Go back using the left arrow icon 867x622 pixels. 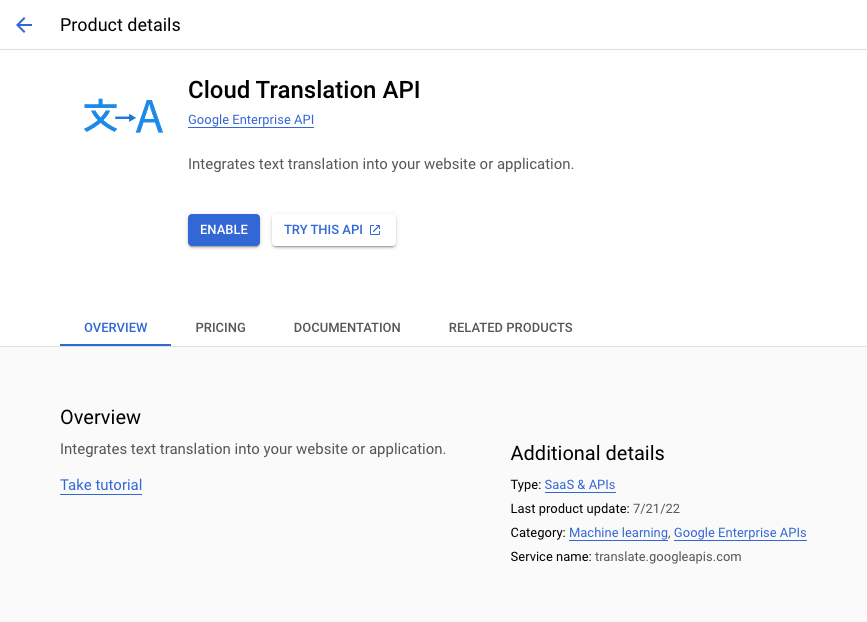coord(24,25)
